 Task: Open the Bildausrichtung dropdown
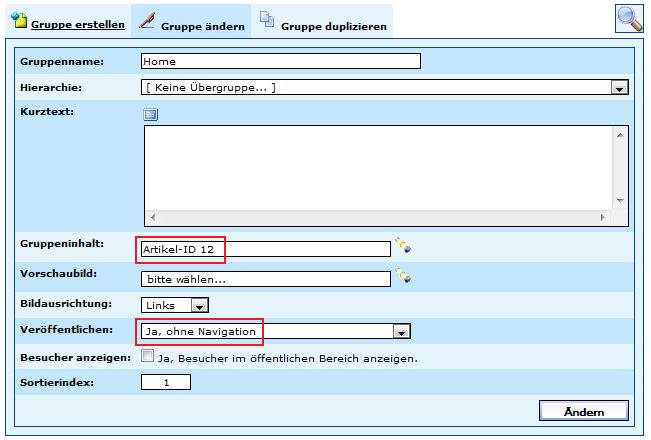point(199,305)
